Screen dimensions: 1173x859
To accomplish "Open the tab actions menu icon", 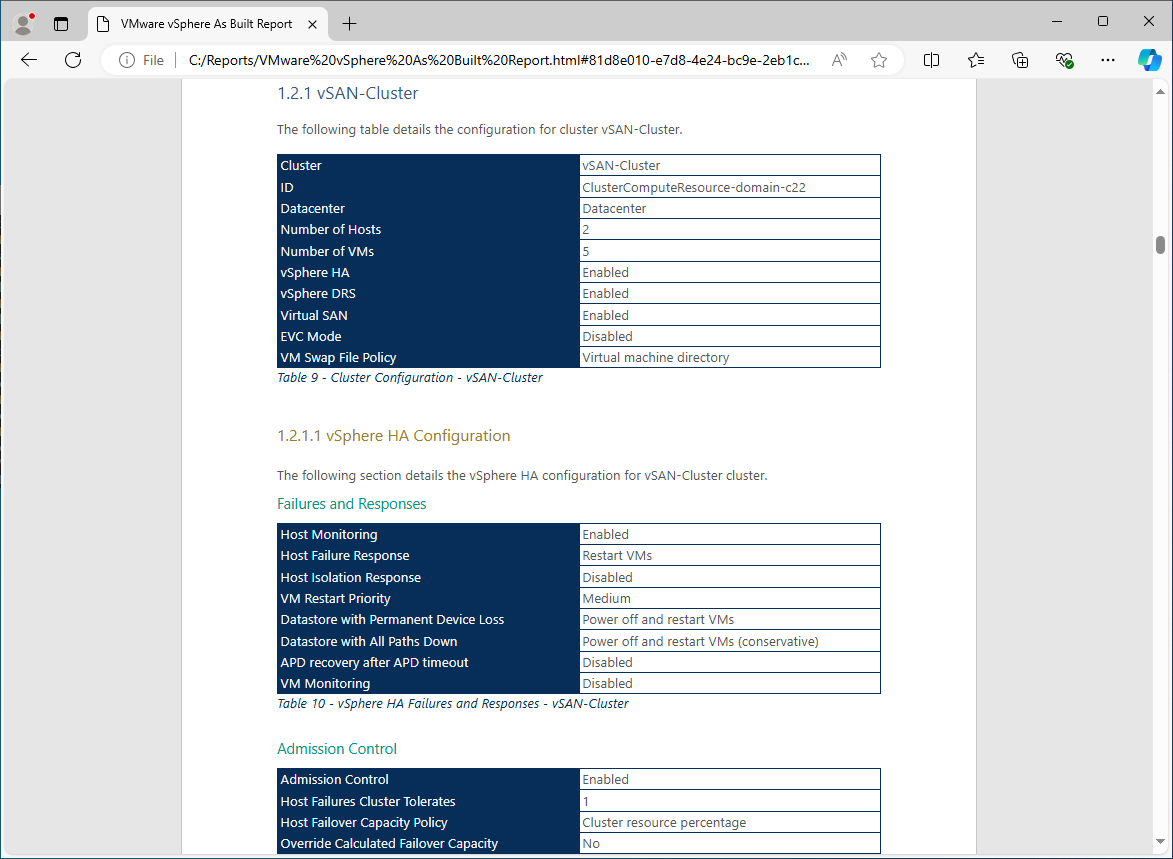I will coord(61,24).
